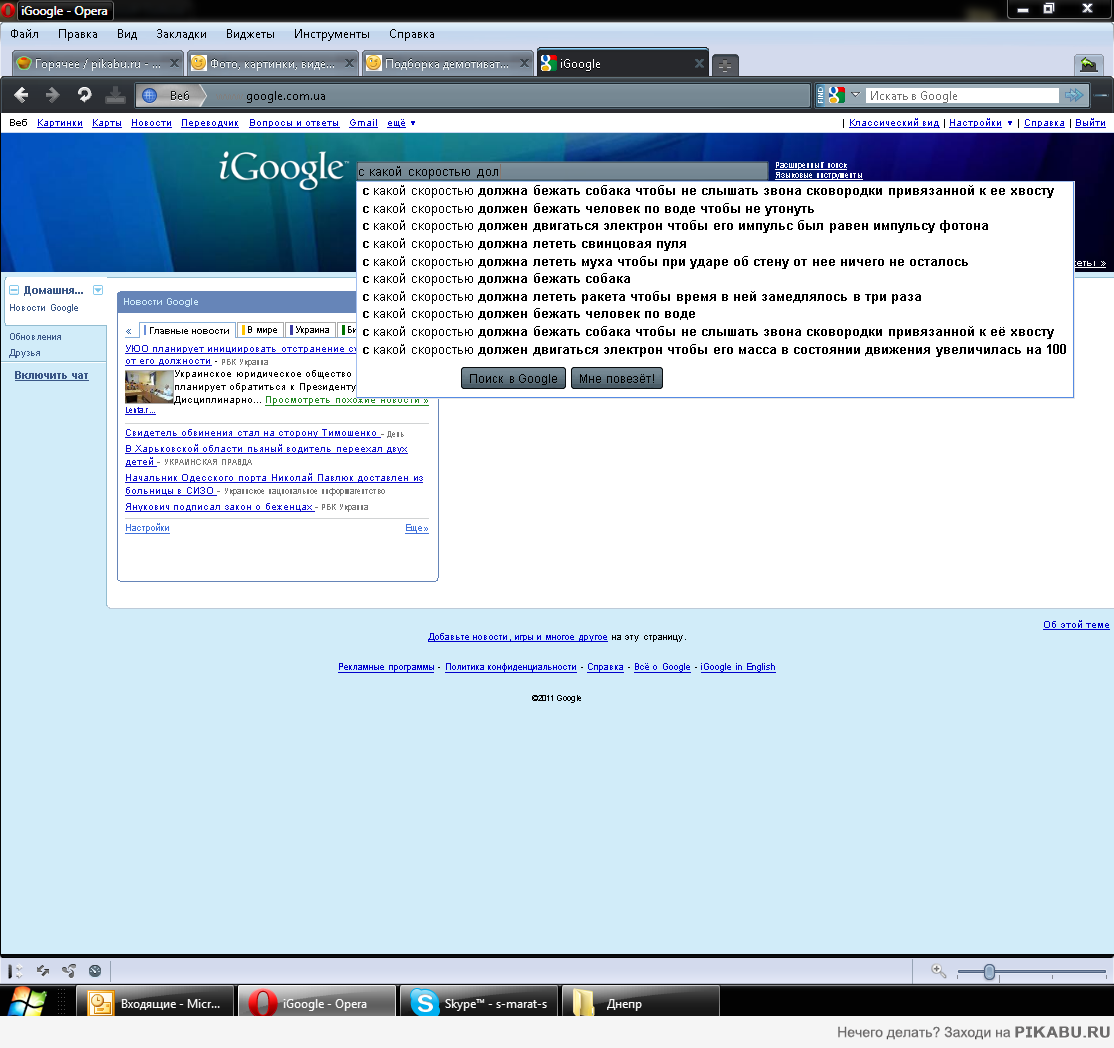
Task: Switch to the Skype taskbar item
Action: pos(480,1003)
